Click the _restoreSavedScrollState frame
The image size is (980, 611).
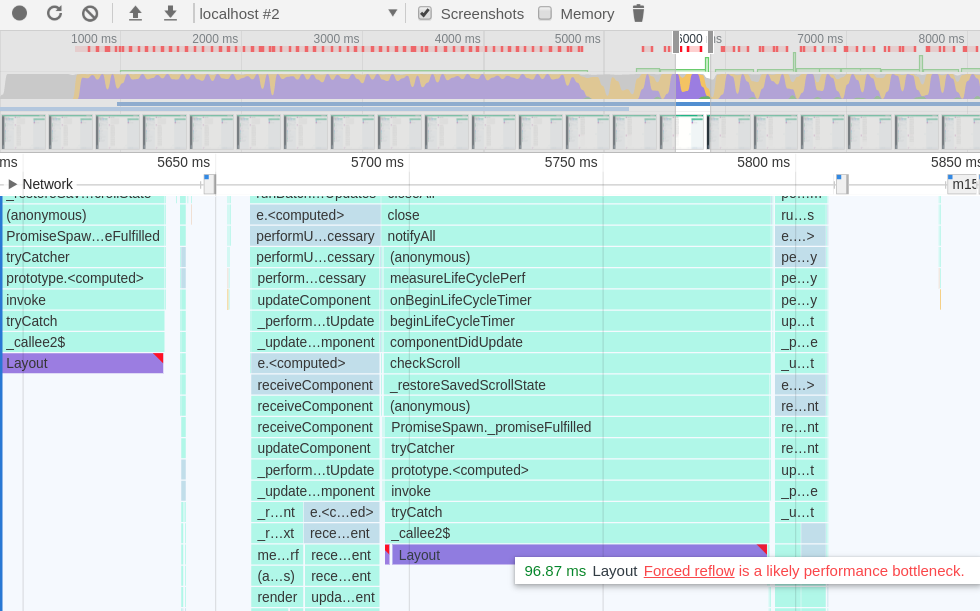pyautogui.click(x=578, y=385)
